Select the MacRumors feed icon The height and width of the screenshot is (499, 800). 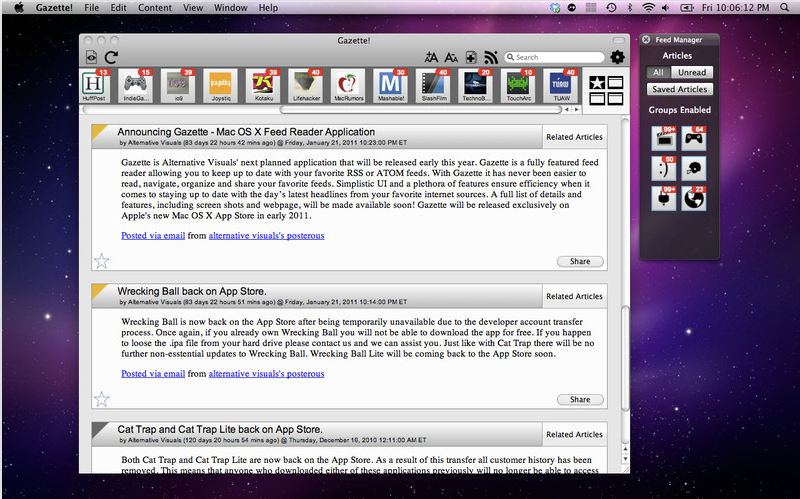point(348,86)
